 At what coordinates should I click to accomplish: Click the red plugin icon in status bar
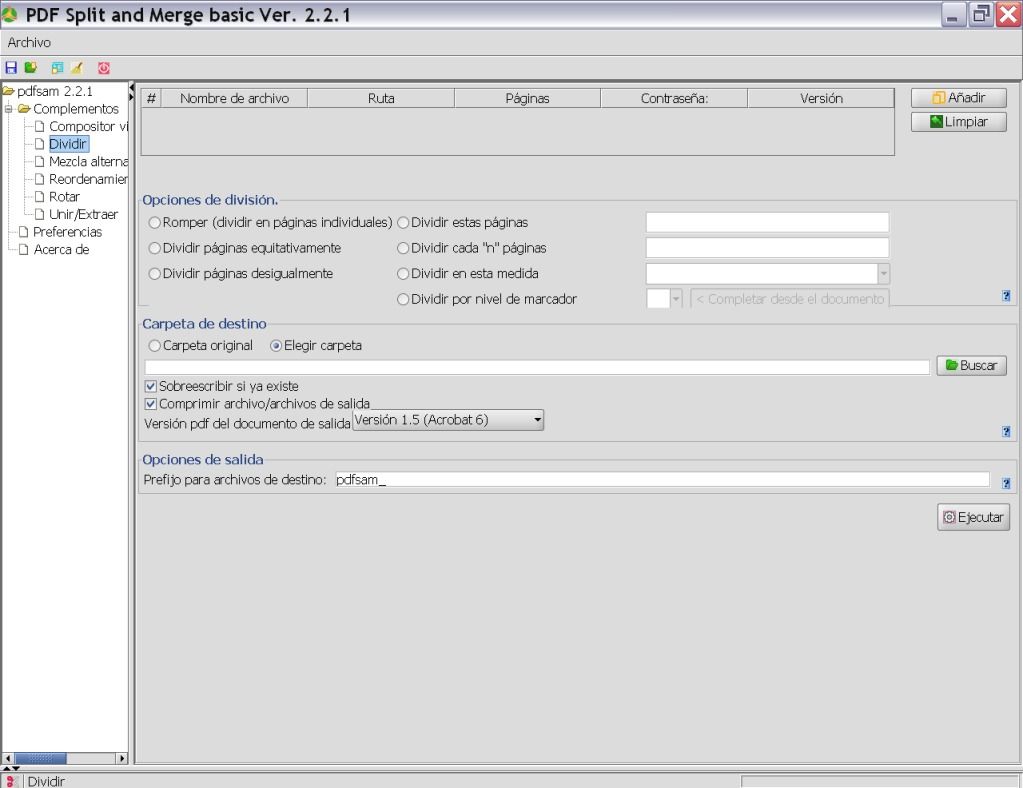pyautogui.click(x=10, y=781)
